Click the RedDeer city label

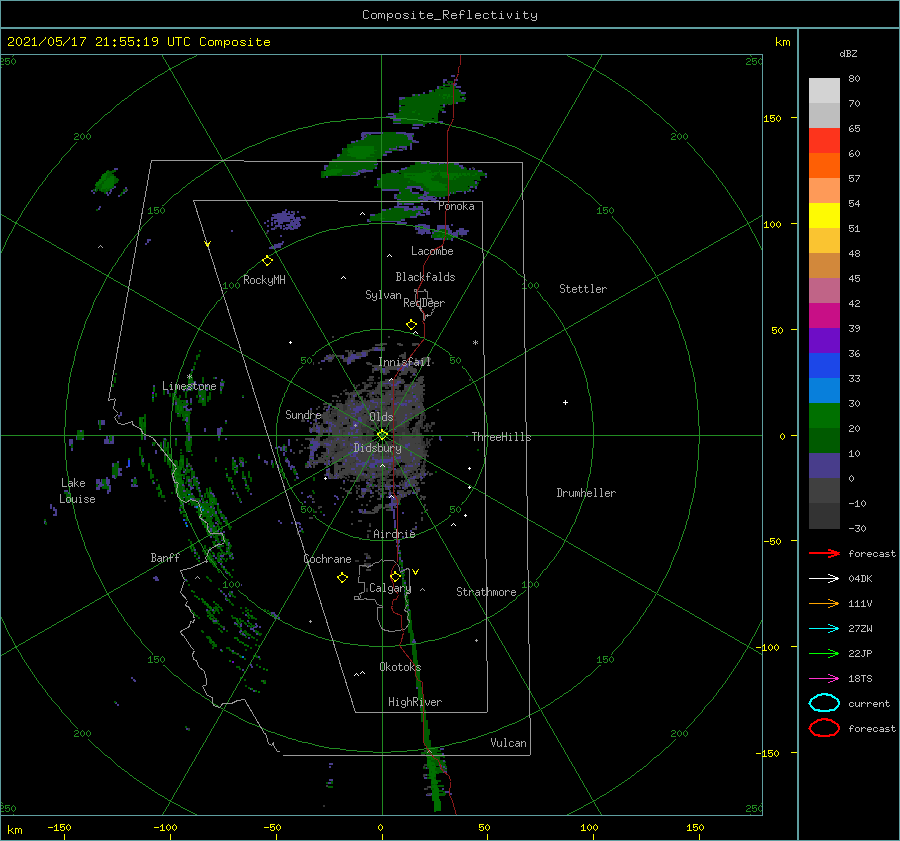pos(424,303)
